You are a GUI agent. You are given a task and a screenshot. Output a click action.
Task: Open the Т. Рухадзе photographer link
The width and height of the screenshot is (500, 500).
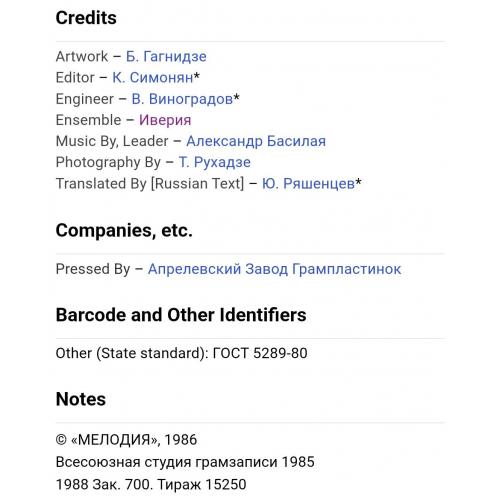214,162
